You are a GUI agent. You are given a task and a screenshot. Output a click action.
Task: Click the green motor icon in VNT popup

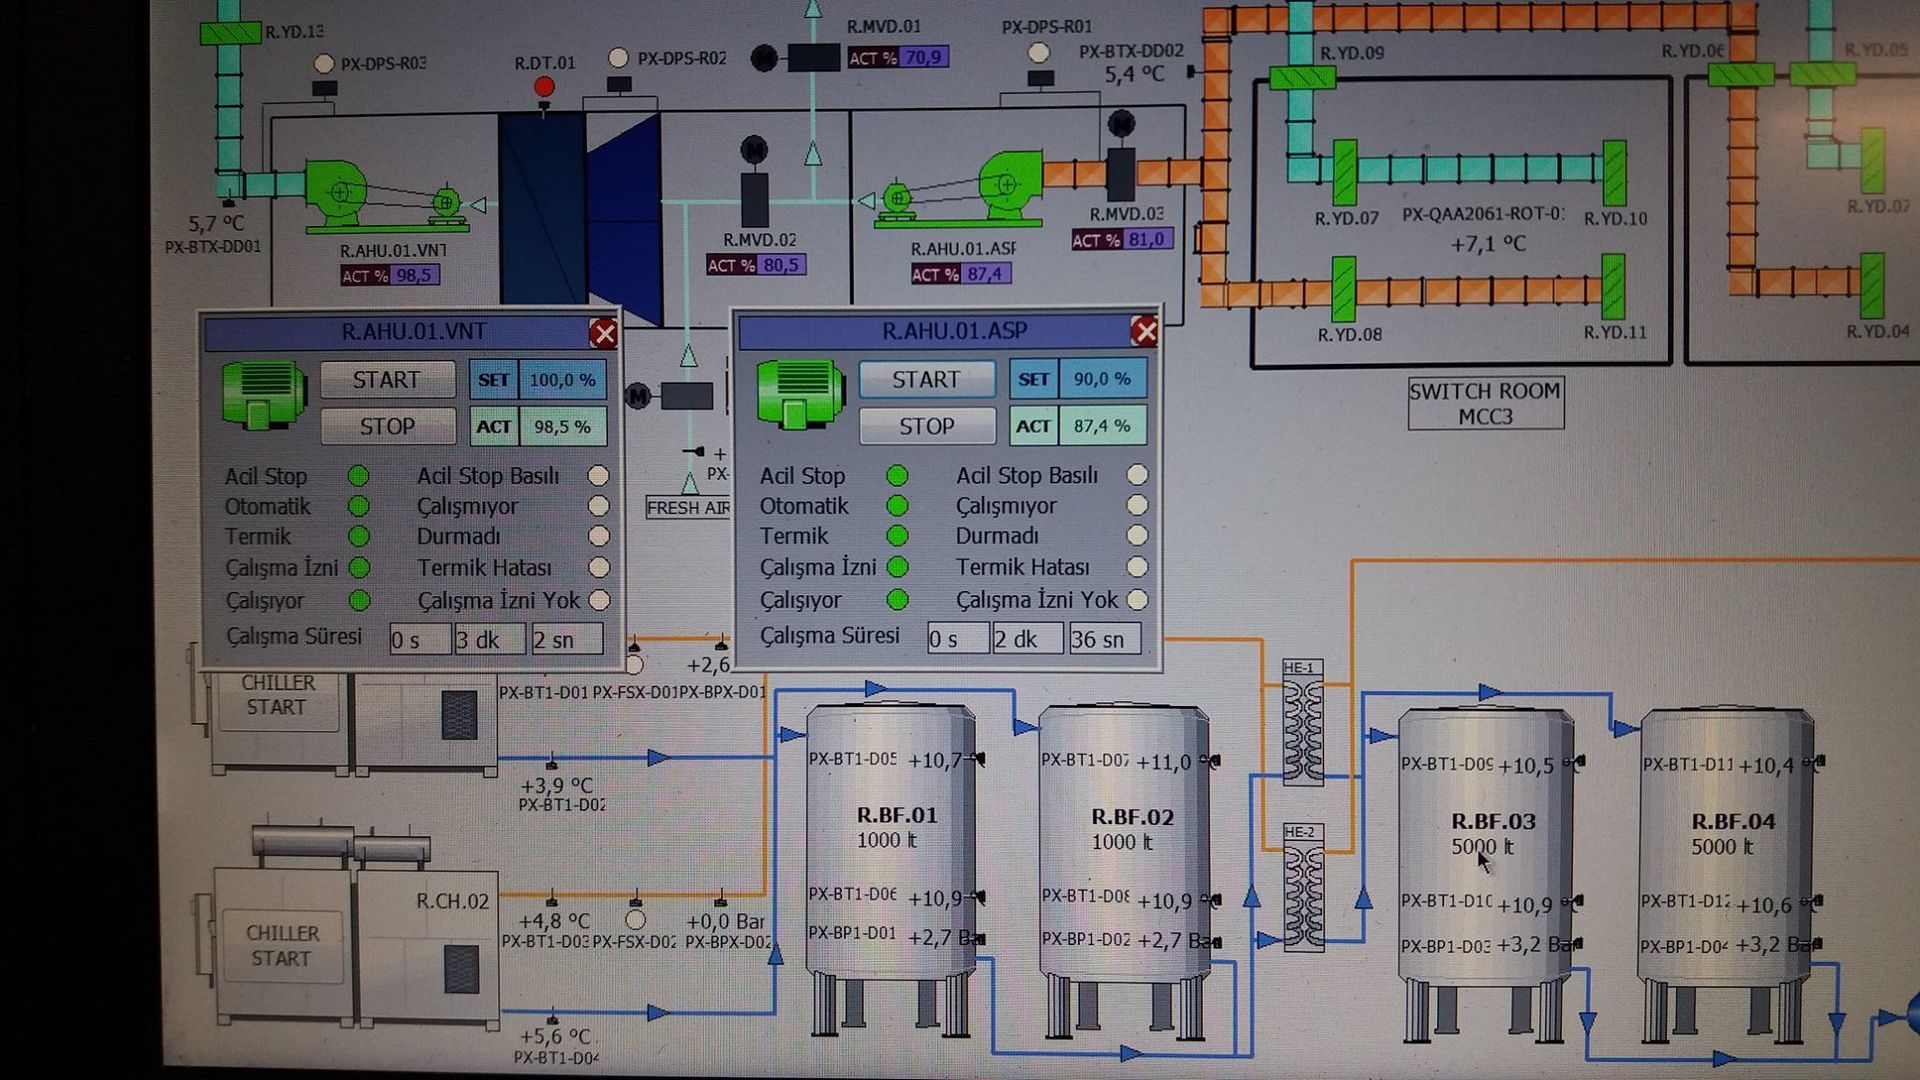pos(263,394)
